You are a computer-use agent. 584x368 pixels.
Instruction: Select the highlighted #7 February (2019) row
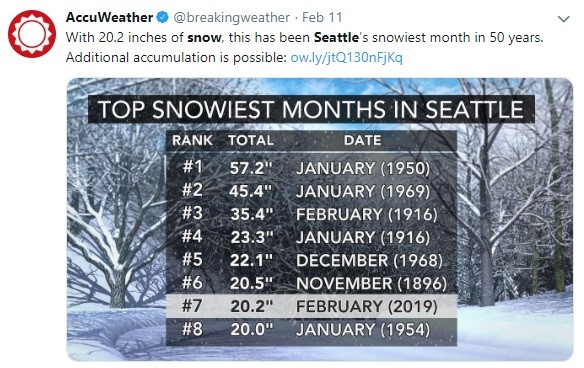click(311, 306)
